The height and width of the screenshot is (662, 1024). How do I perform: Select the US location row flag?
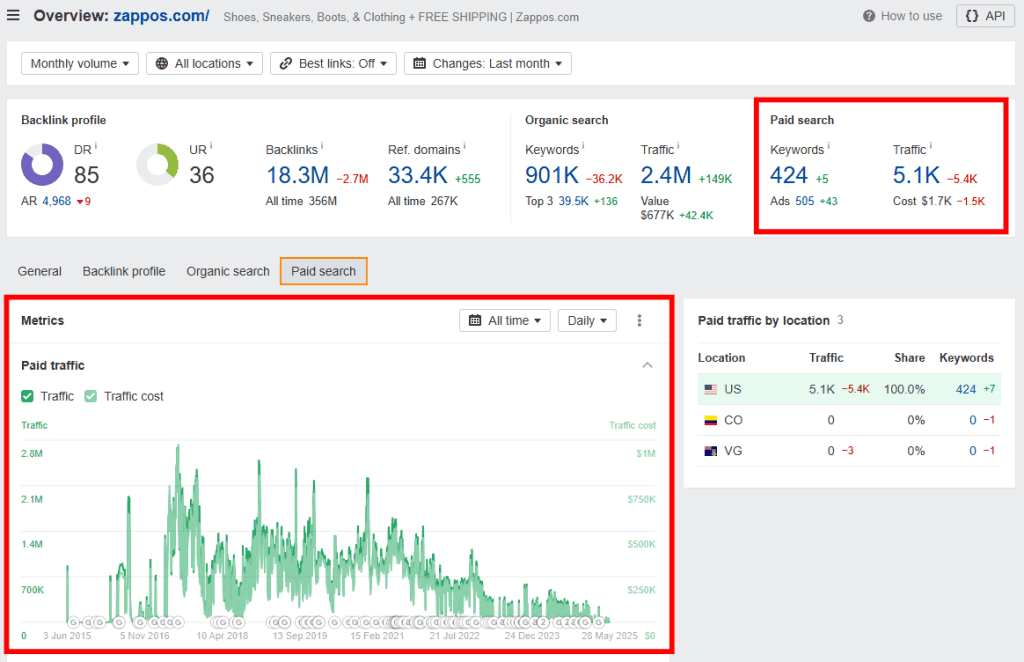[711, 390]
